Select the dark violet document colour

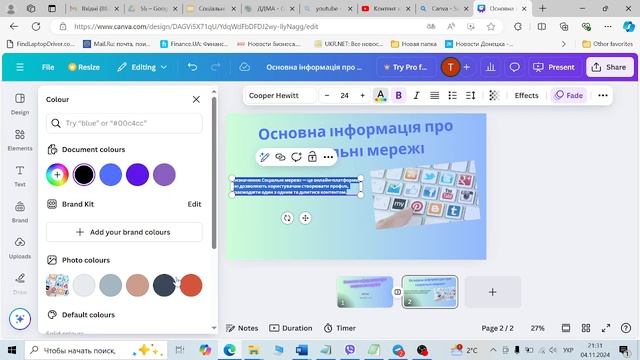[x=137, y=175]
